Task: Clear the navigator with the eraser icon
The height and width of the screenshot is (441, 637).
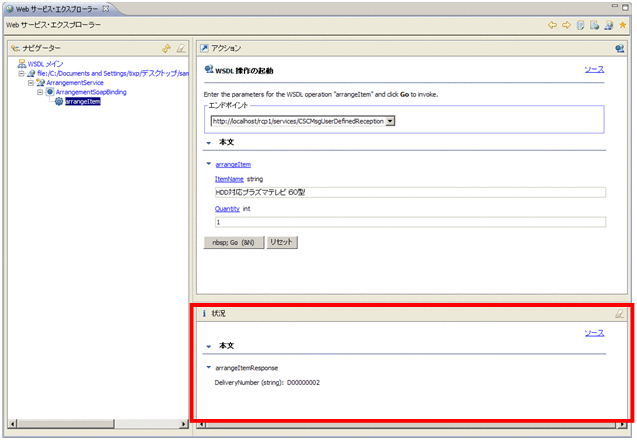Action: (x=181, y=49)
